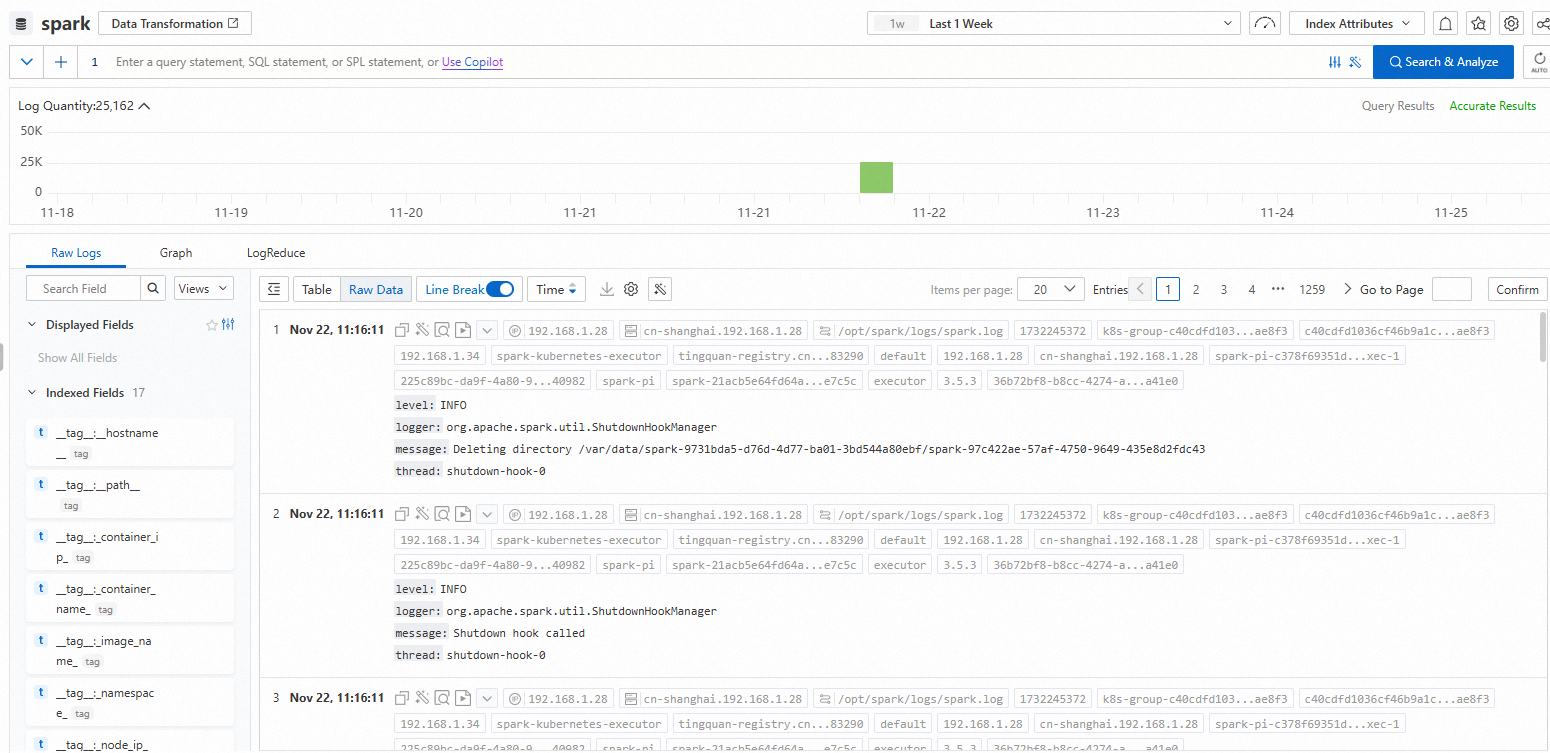The width and height of the screenshot is (1550, 753).
Task: Collapse the Log Quantity histogram chevron
Action: 144,106
